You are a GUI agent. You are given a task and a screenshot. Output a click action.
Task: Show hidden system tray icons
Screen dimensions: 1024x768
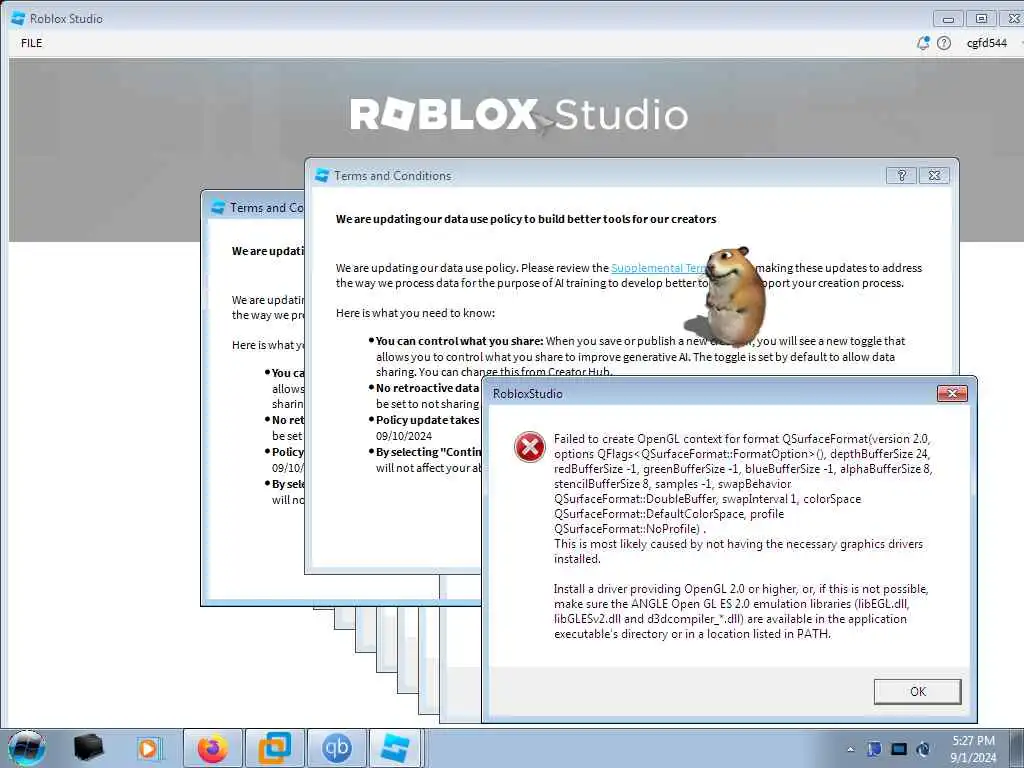click(x=850, y=749)
